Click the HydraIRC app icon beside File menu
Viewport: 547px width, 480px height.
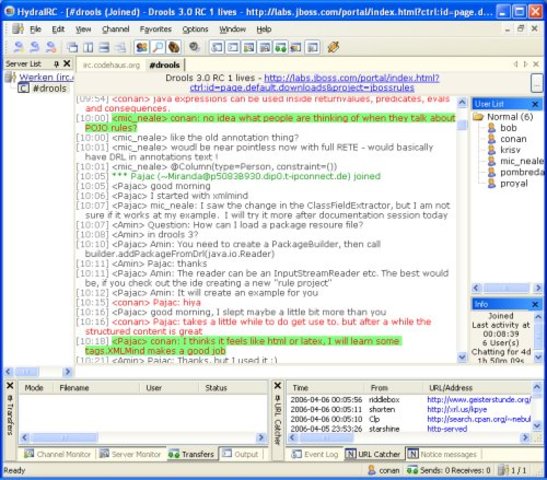point(17,29)
